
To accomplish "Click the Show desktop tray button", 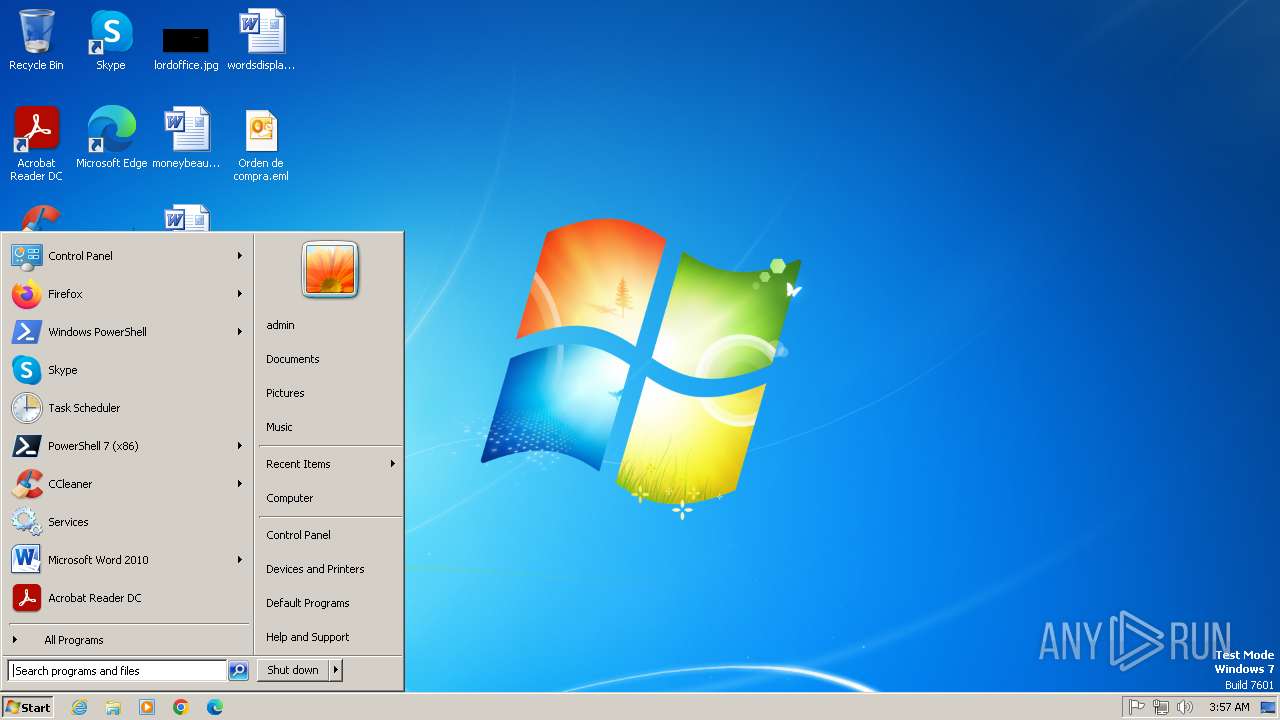I will coord(1269,707).
